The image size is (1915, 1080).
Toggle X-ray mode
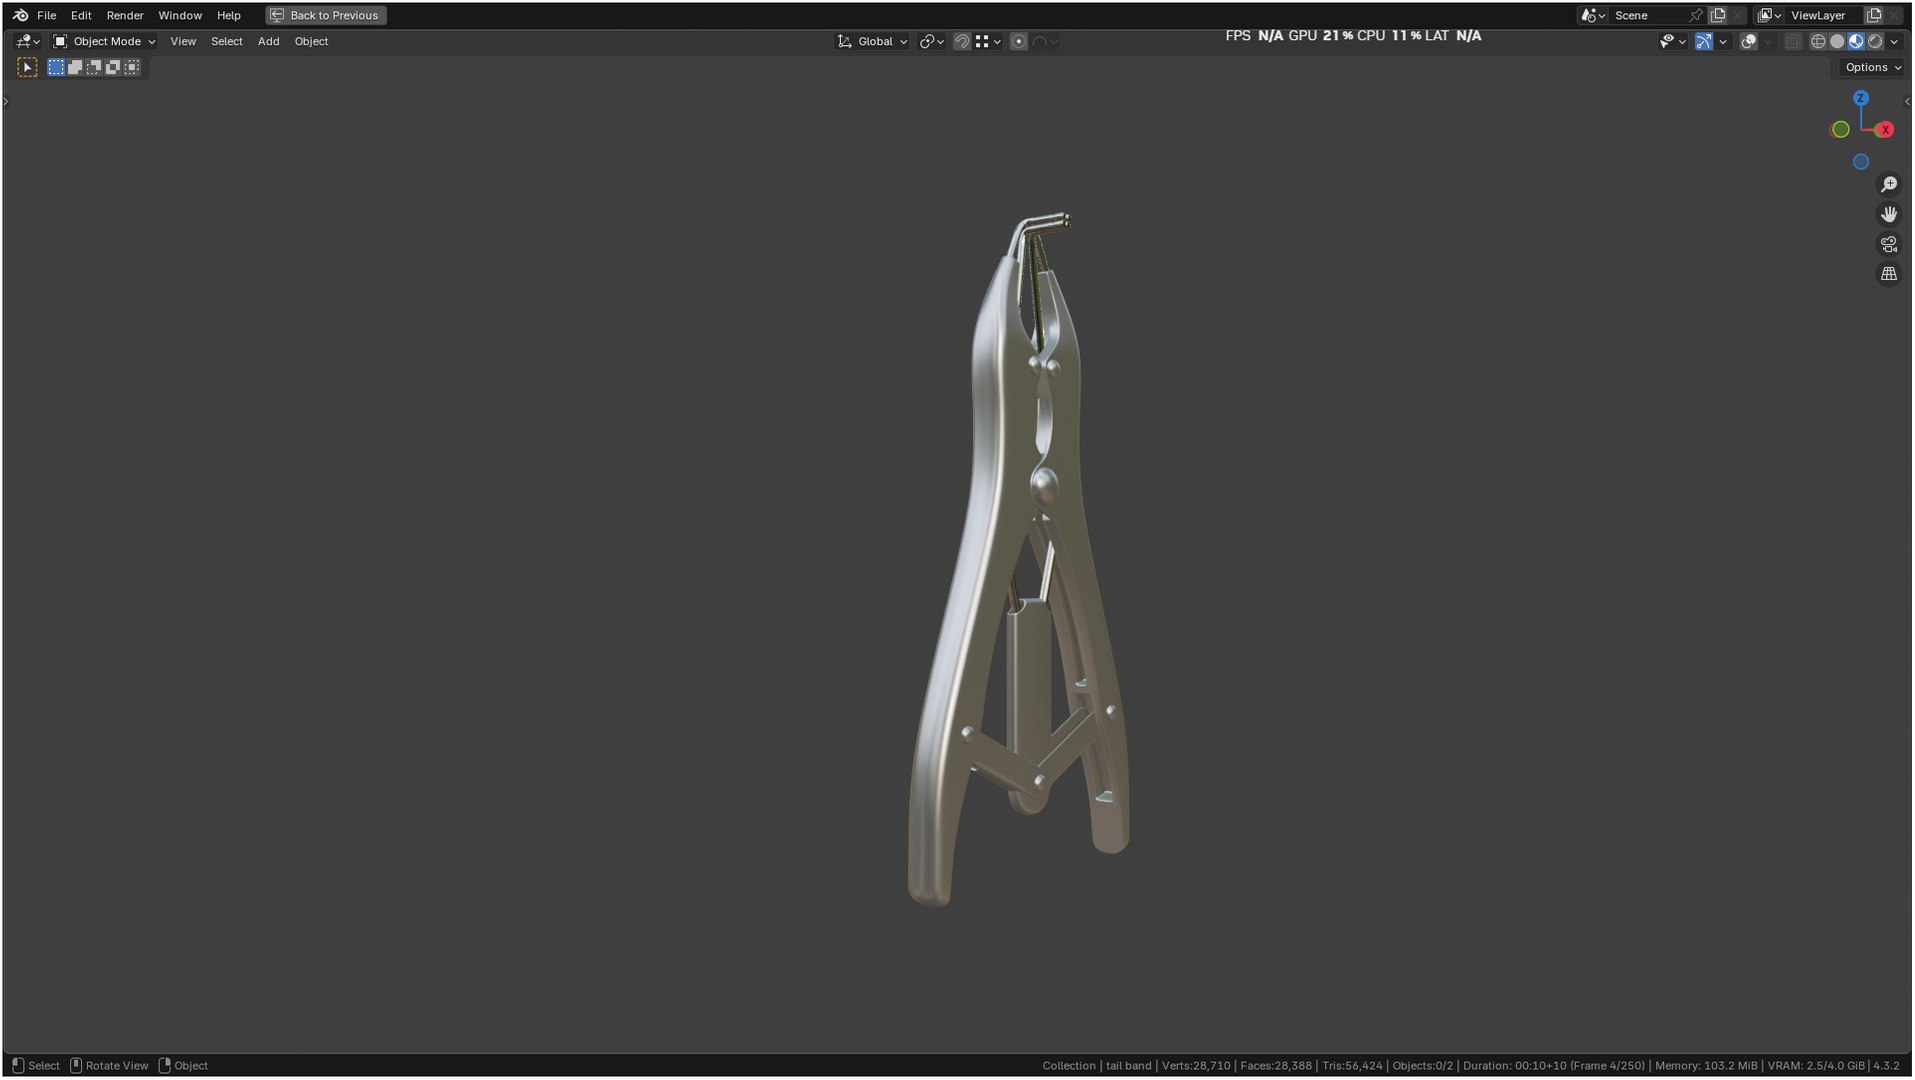coord(1792,41)
